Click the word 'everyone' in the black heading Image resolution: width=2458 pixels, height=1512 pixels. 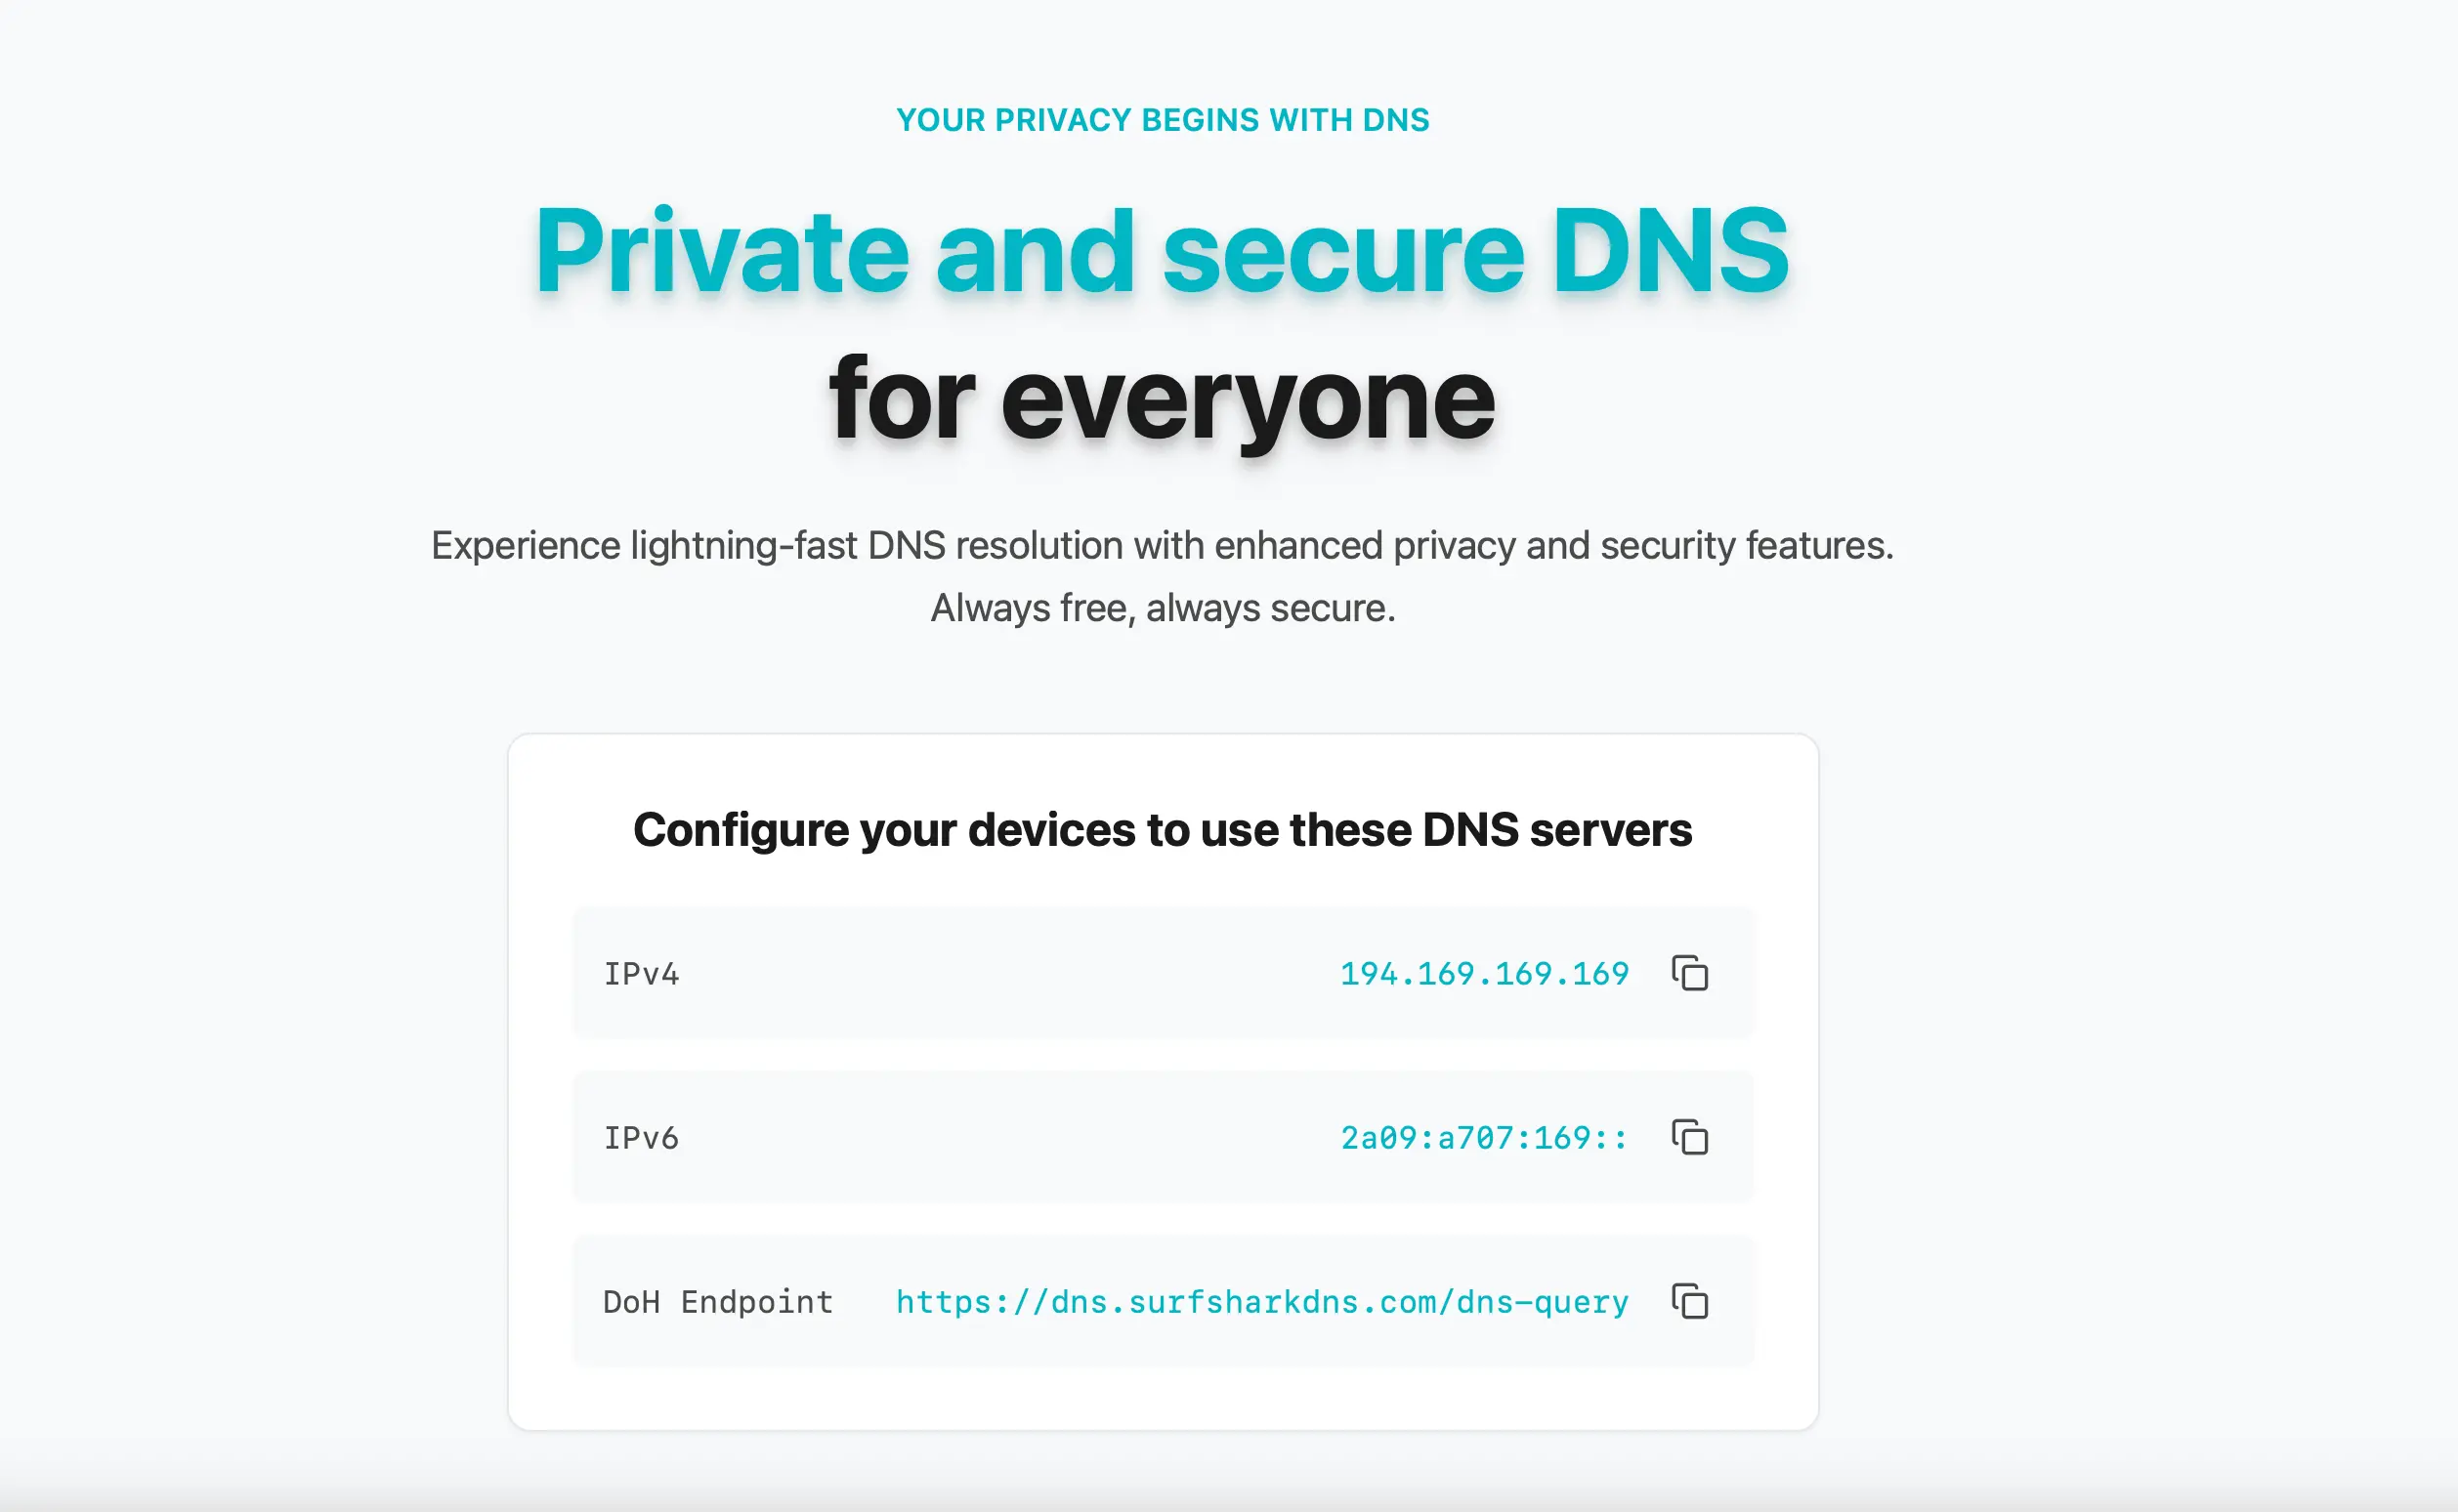pos(1247,402)
